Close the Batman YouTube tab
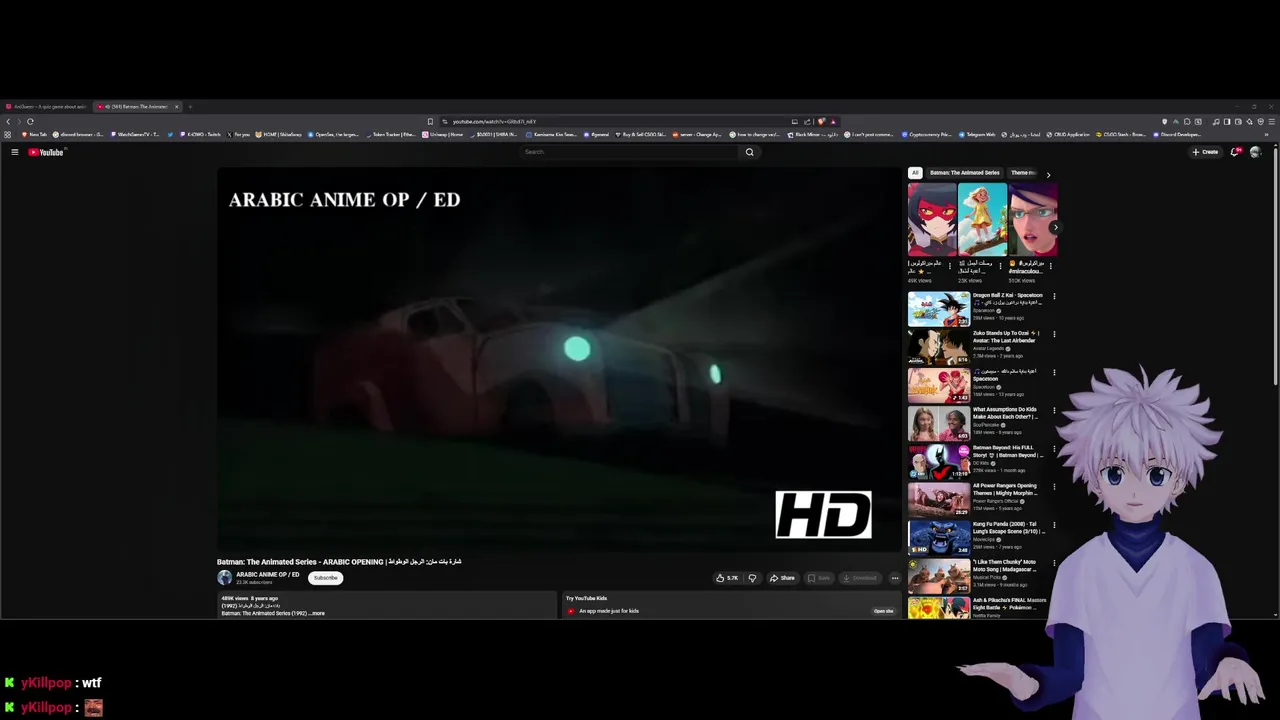This screenshot has width=1280, height=720. 176,106
